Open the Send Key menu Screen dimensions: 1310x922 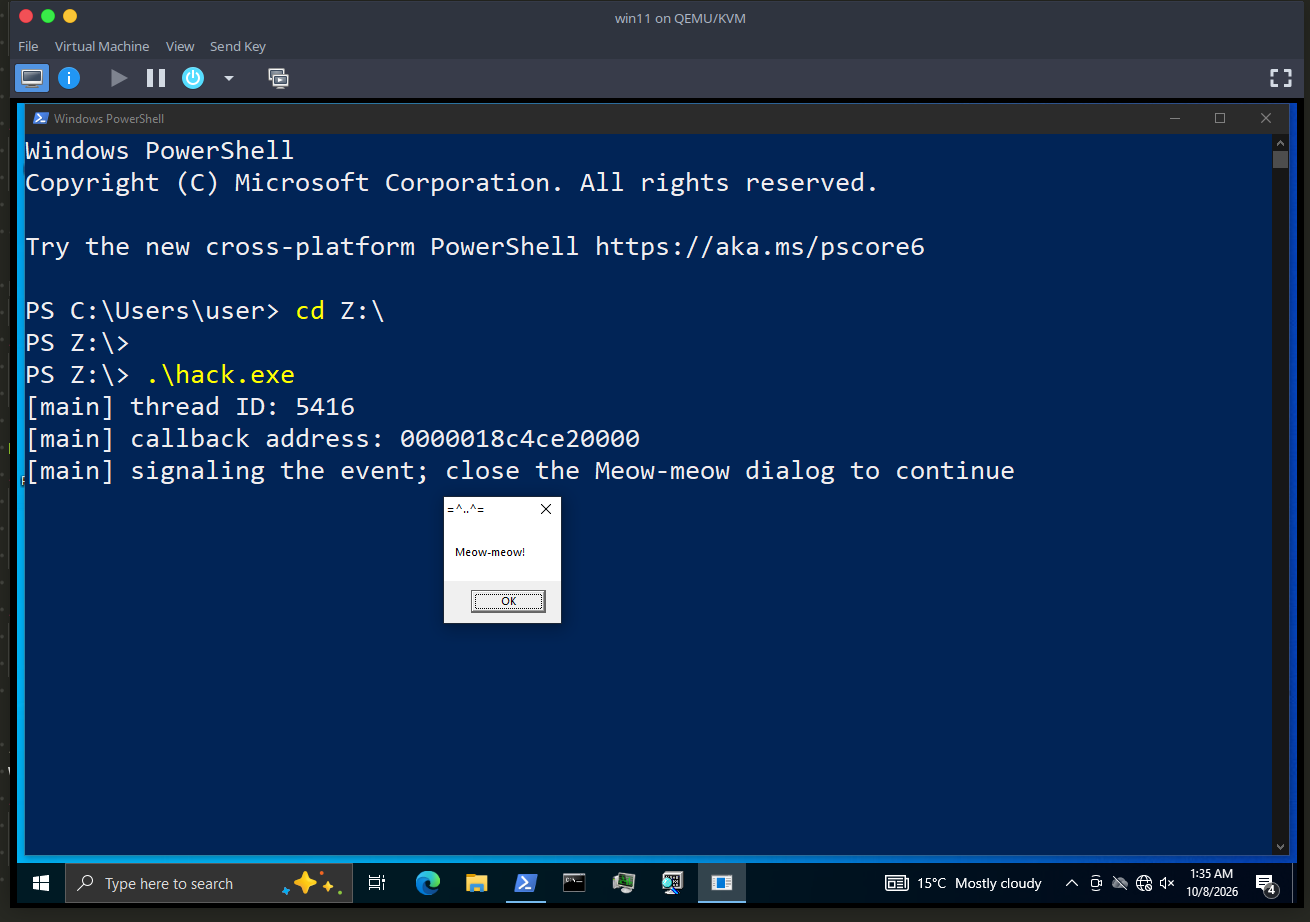[x=238, y=46]
